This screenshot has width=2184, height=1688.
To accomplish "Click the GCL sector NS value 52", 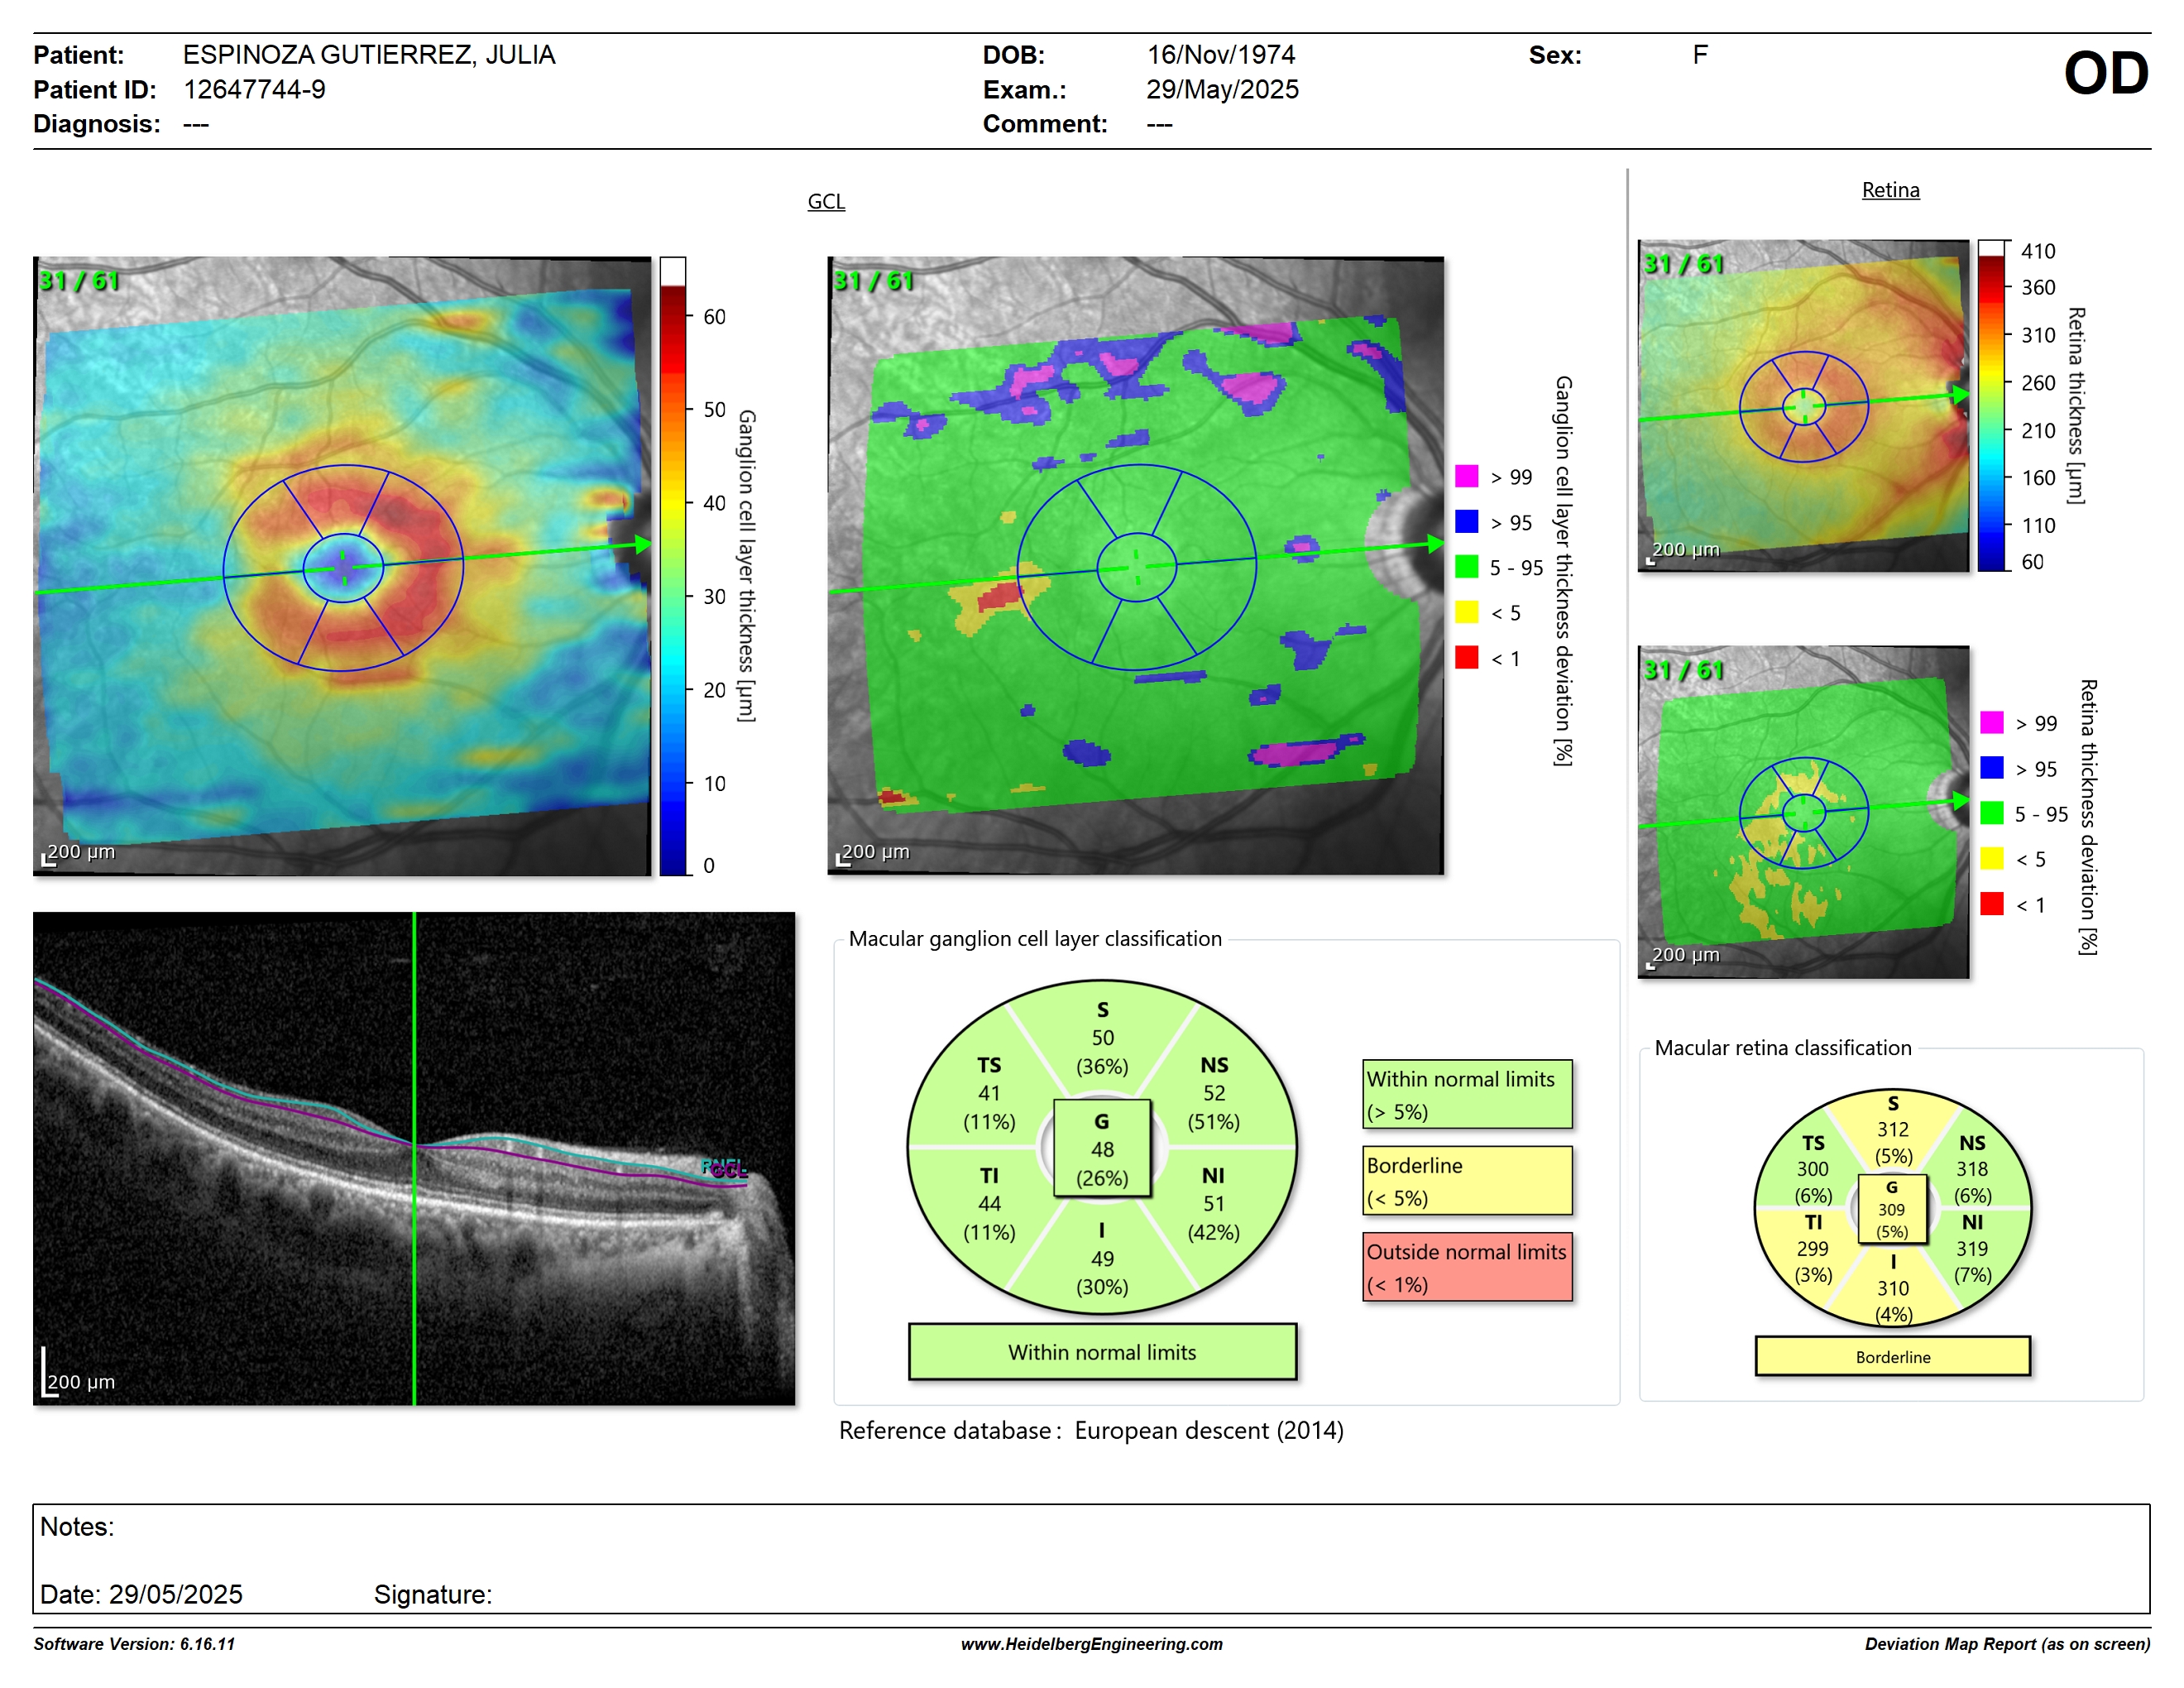I will point(1214,1093).
